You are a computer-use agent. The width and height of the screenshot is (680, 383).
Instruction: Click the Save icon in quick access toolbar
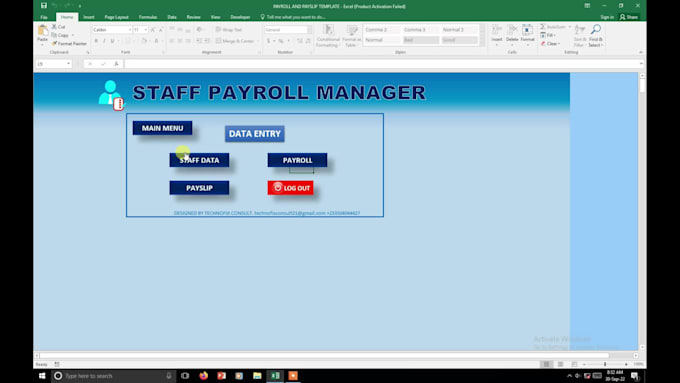pos(44,6)
